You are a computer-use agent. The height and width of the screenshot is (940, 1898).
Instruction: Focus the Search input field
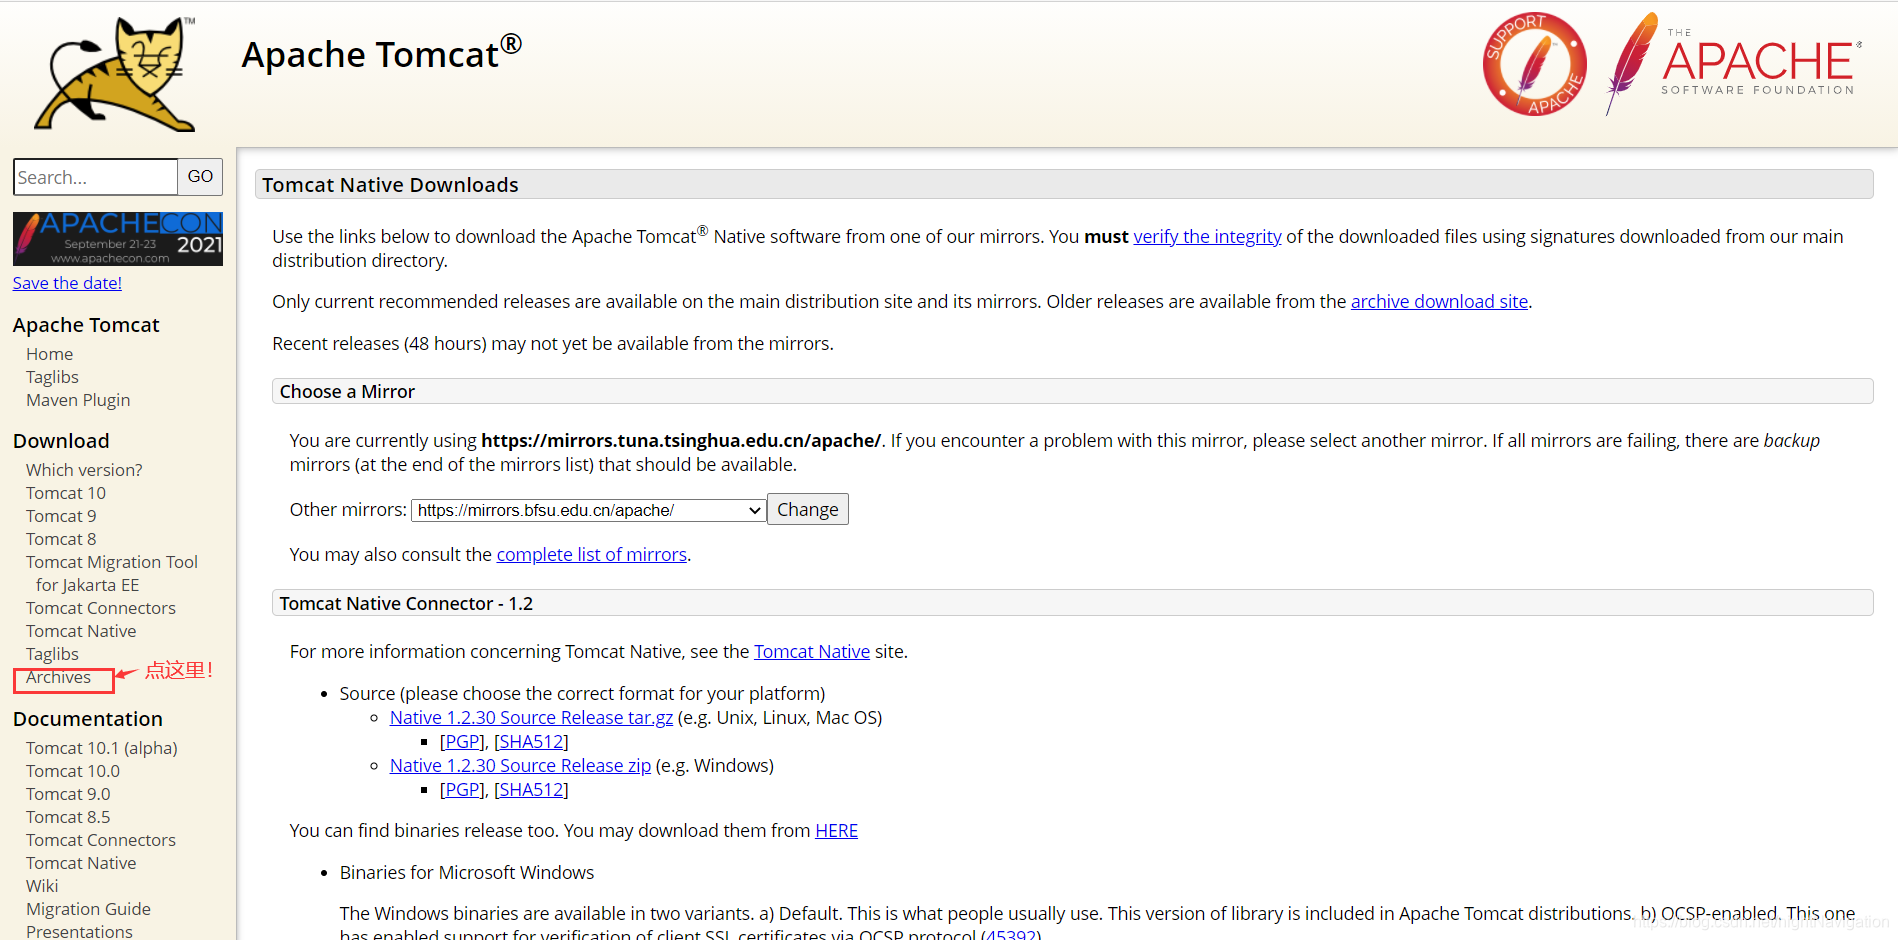pos(96,177)
